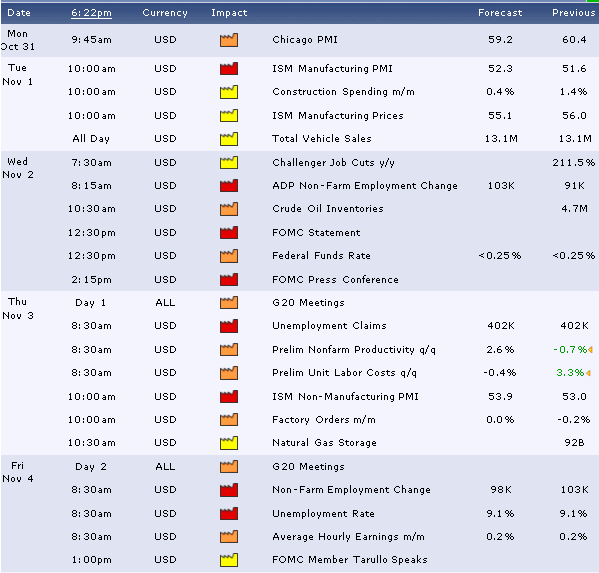Open the 6:22pm time setting link
The height and width of the screenshot is (573, 599).
[91, 13]
